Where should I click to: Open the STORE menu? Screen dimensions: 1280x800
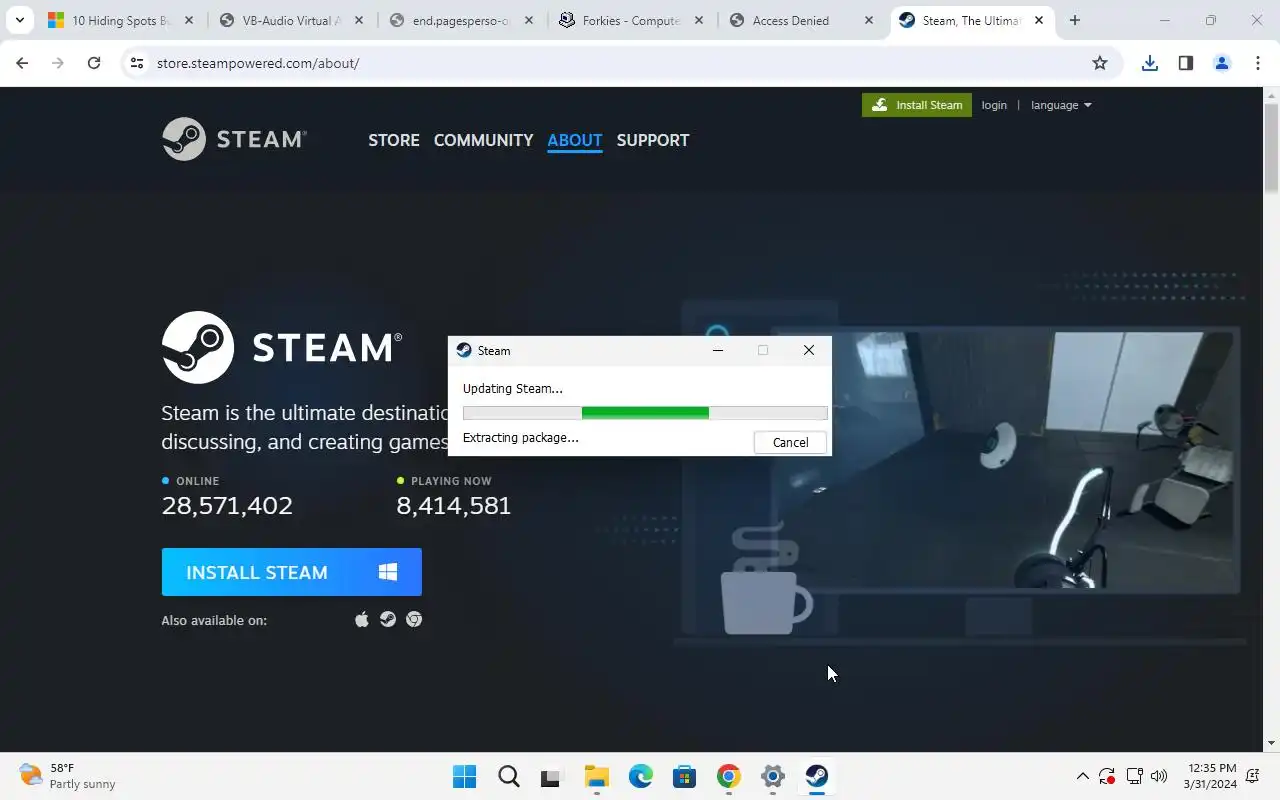(394, 140)
